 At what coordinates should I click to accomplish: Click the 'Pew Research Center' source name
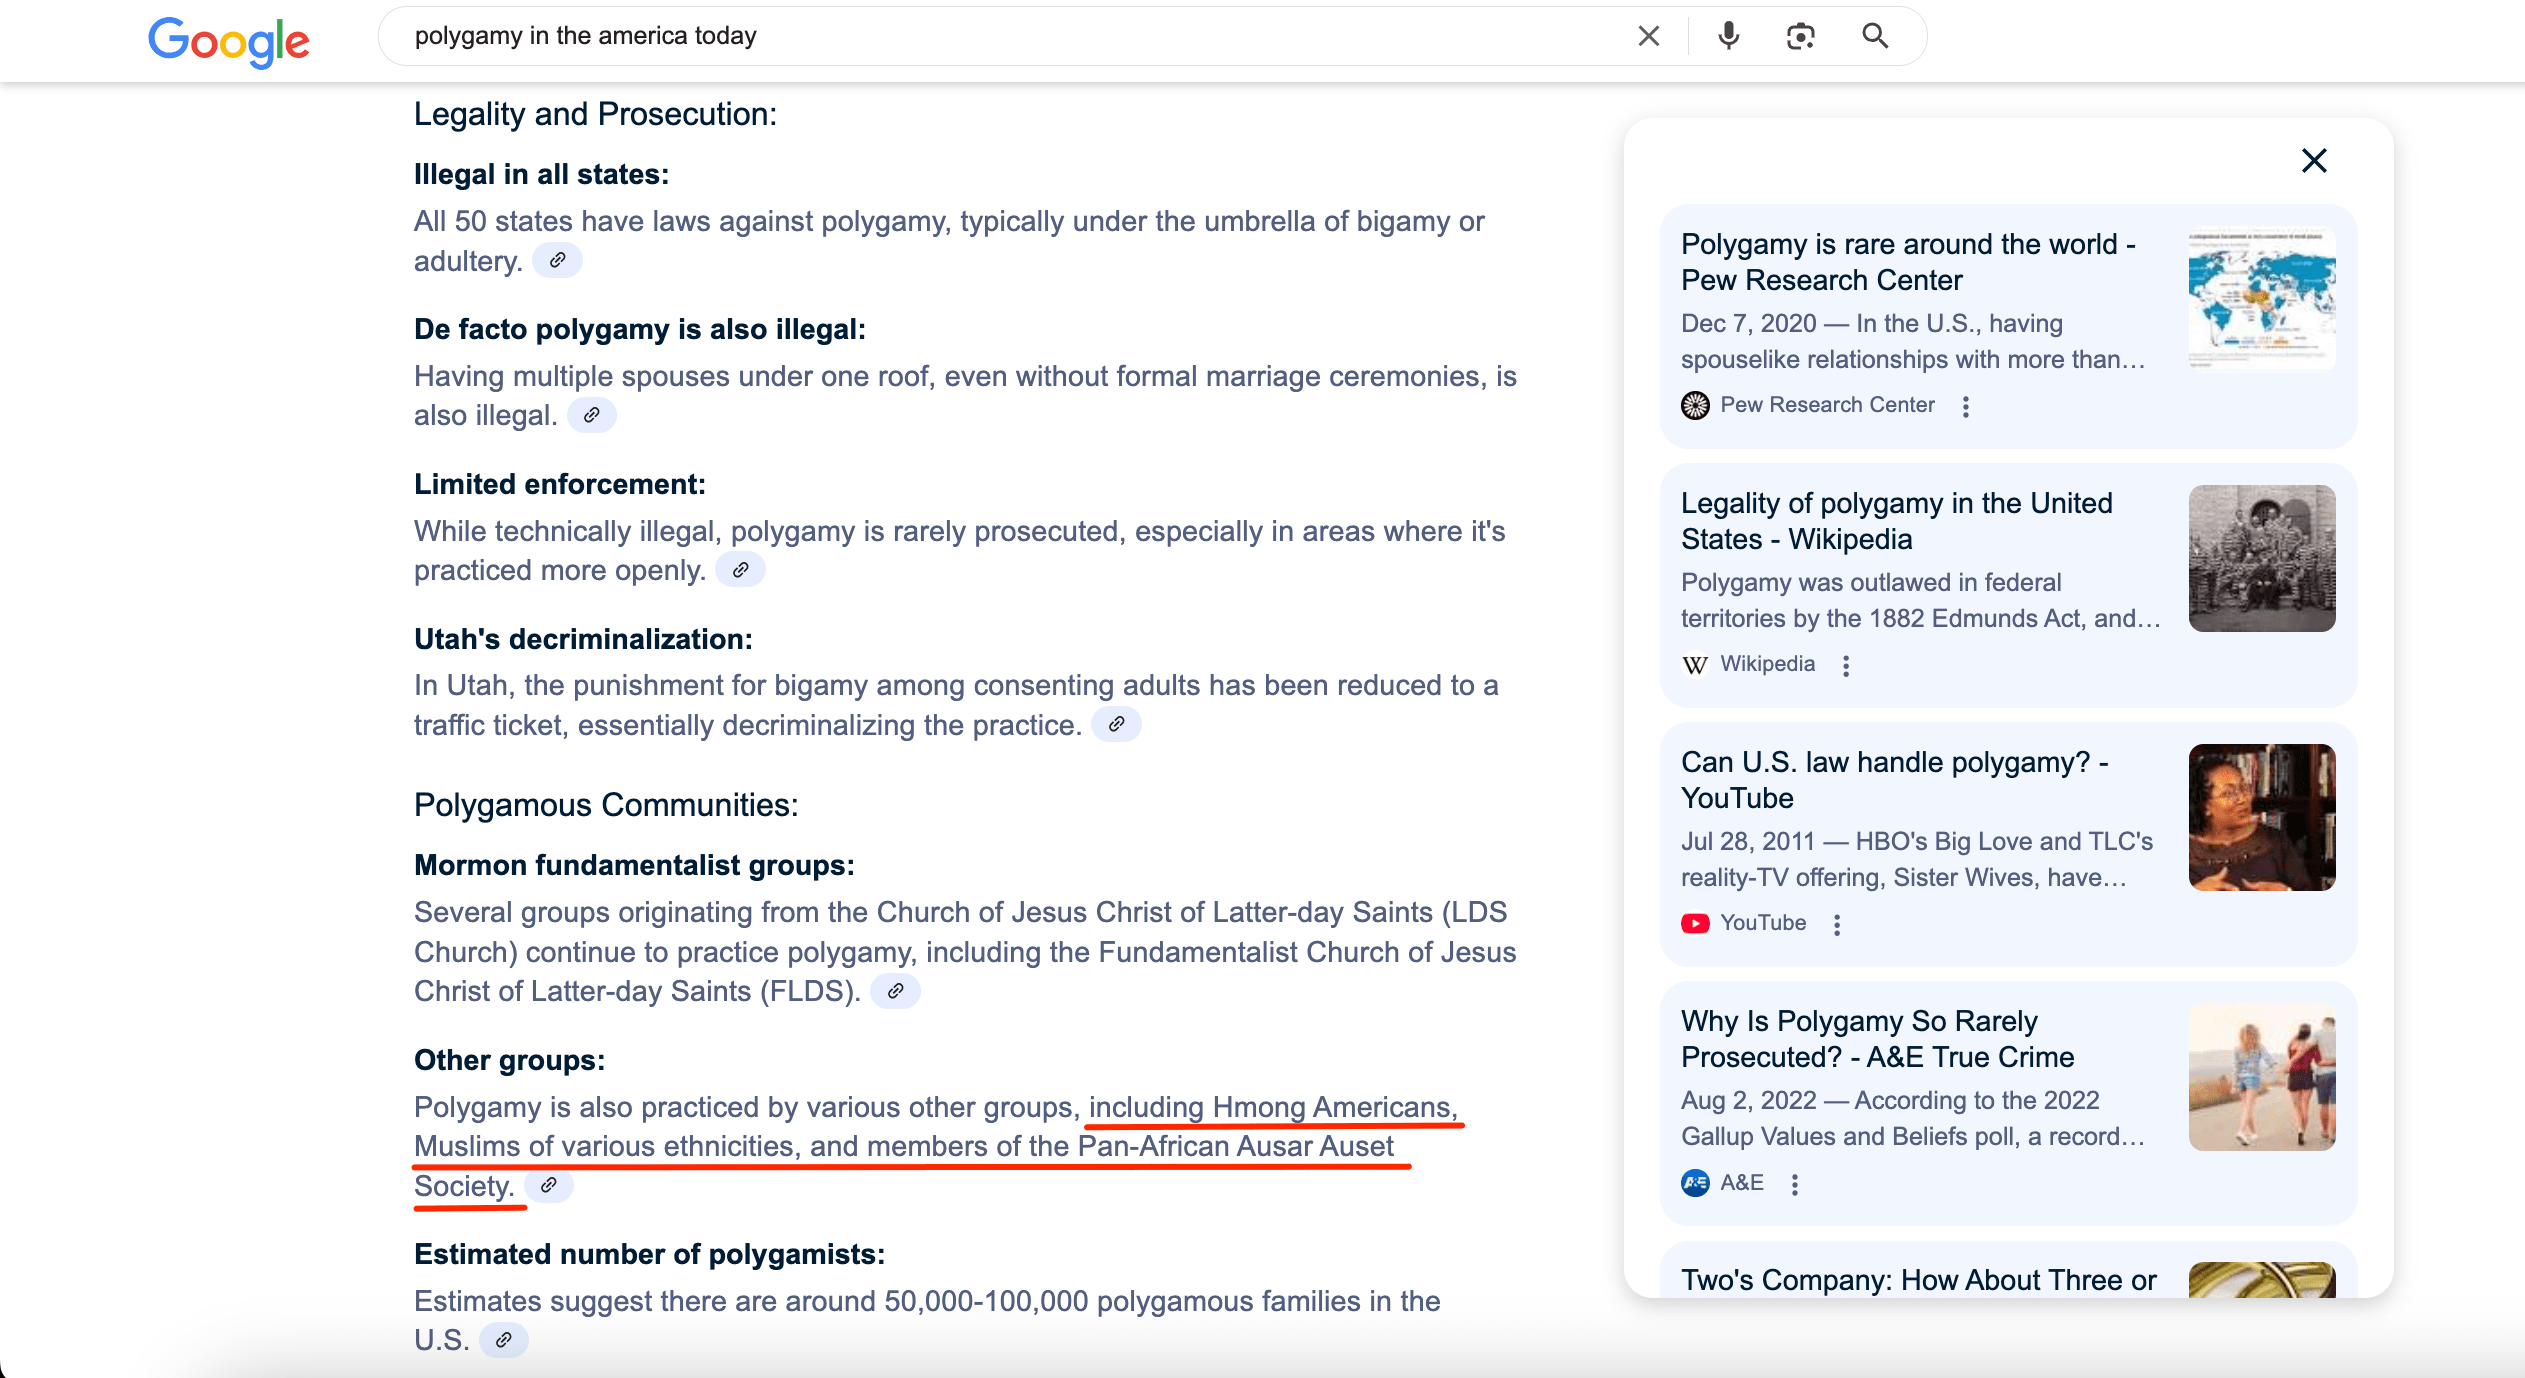(1827, 405)
